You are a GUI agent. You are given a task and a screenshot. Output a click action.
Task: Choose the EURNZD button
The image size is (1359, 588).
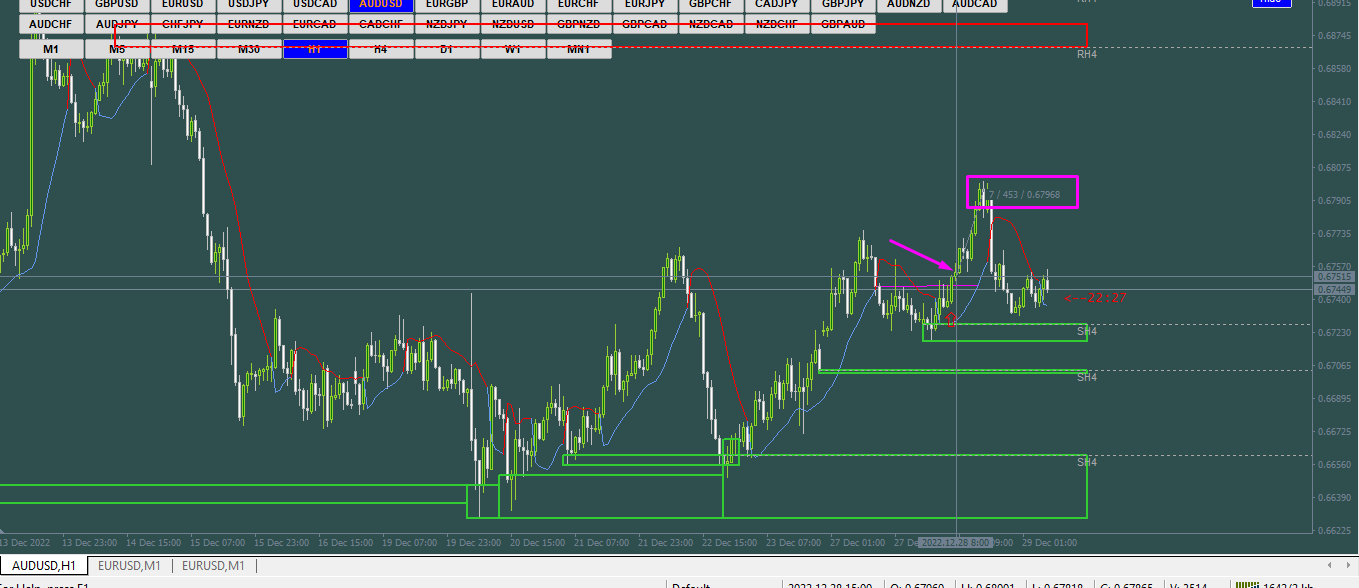(249, 24)
